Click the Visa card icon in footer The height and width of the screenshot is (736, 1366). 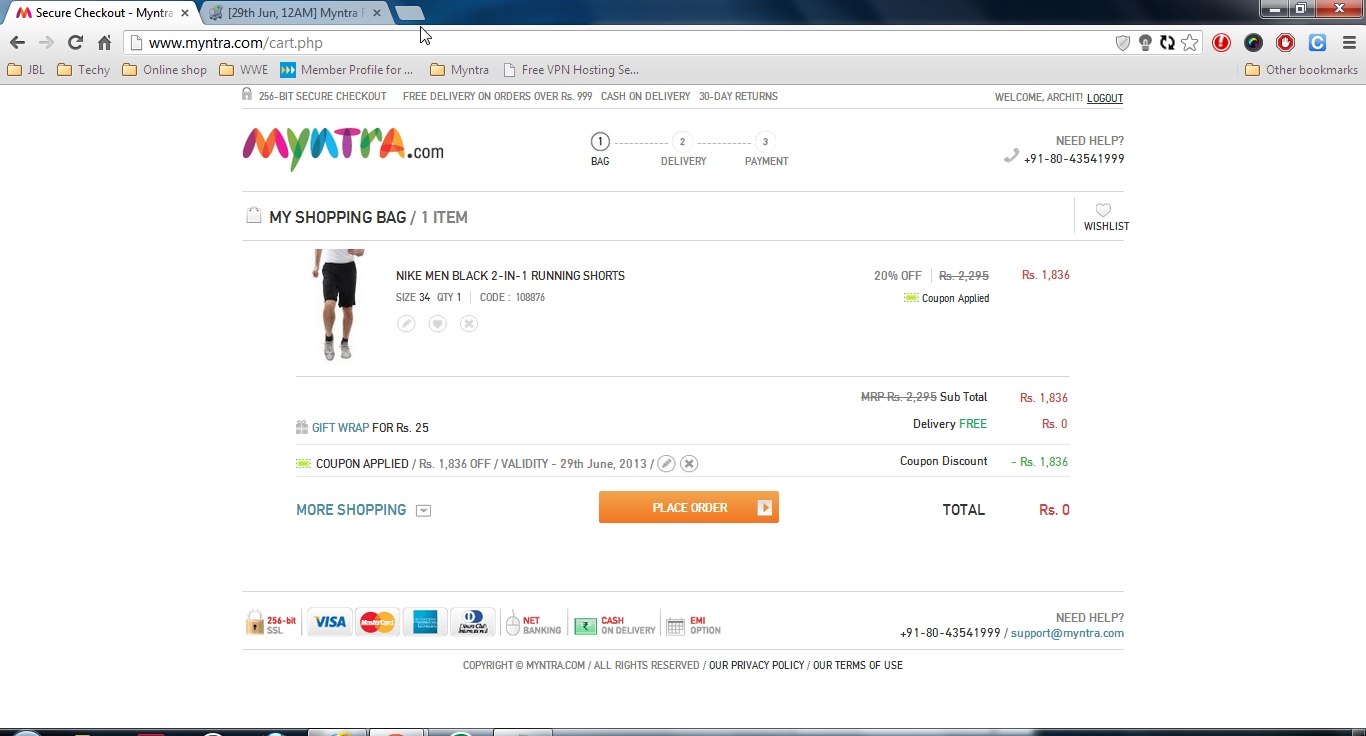(x=329, y=621)
